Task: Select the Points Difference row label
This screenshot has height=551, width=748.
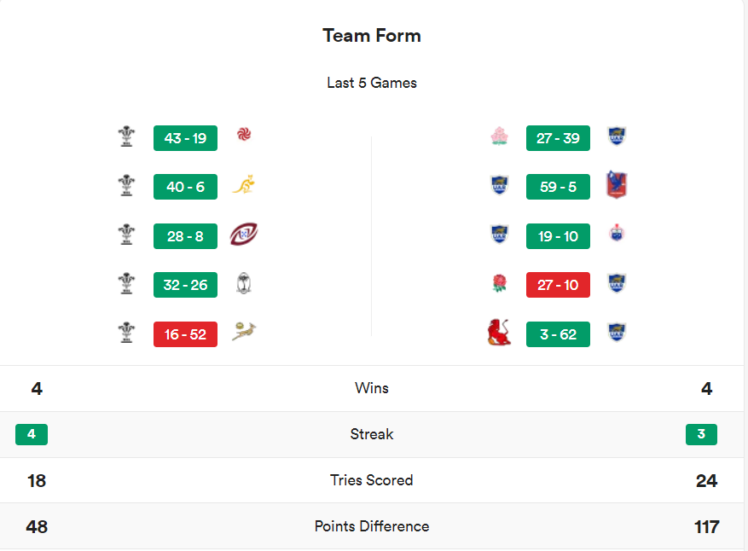Action: (372, 526)
